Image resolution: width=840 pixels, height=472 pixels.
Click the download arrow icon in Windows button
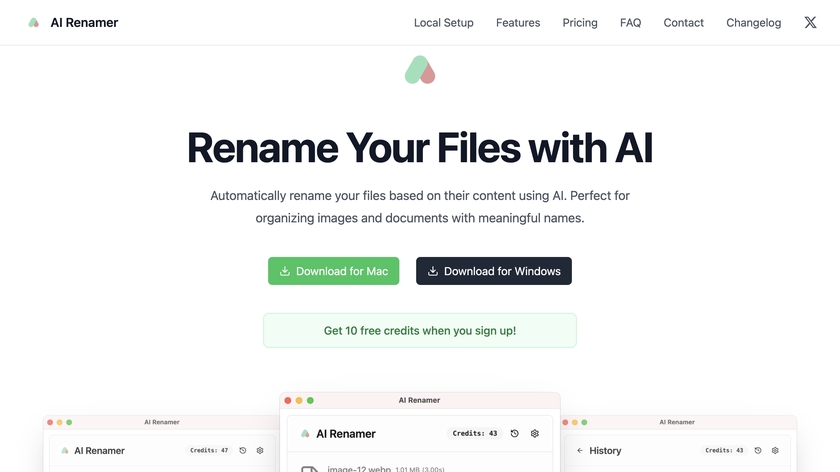click(x=433, y=271)
